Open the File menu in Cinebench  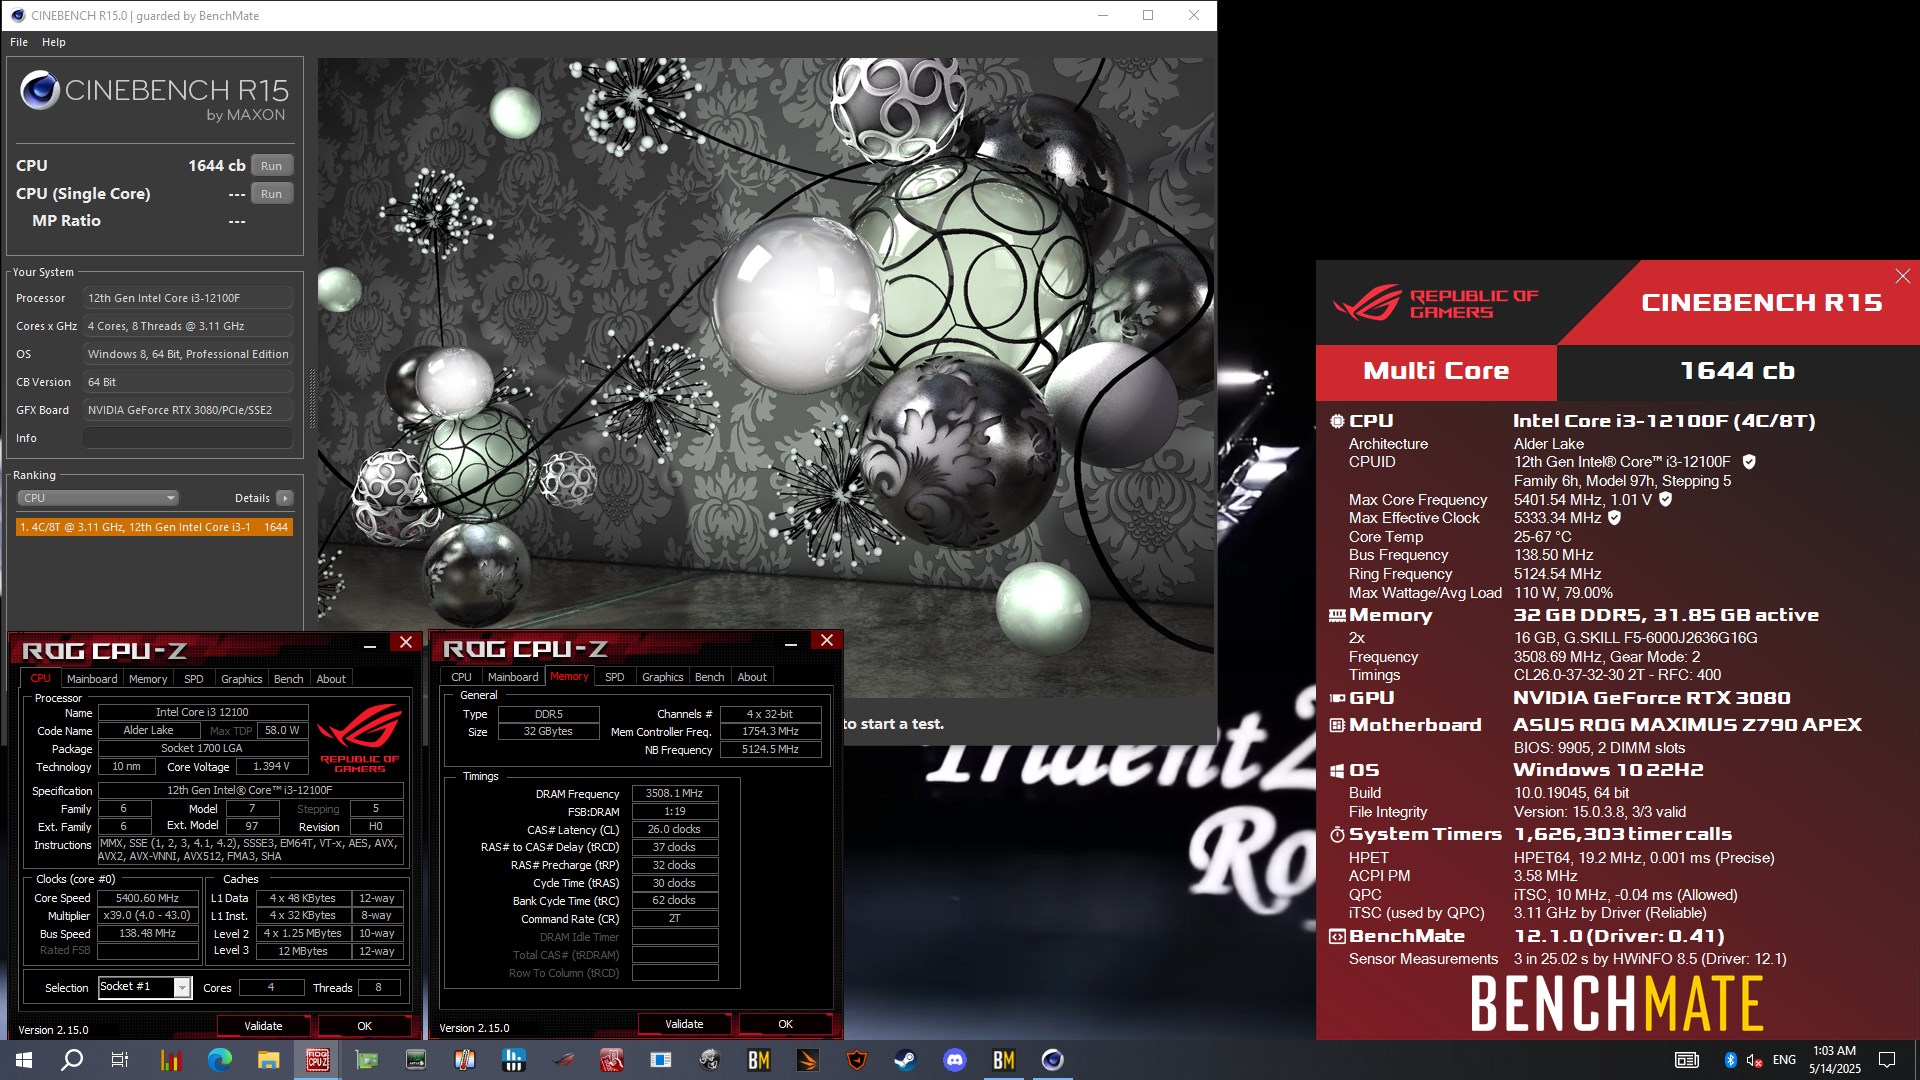(x=19, y=42)
